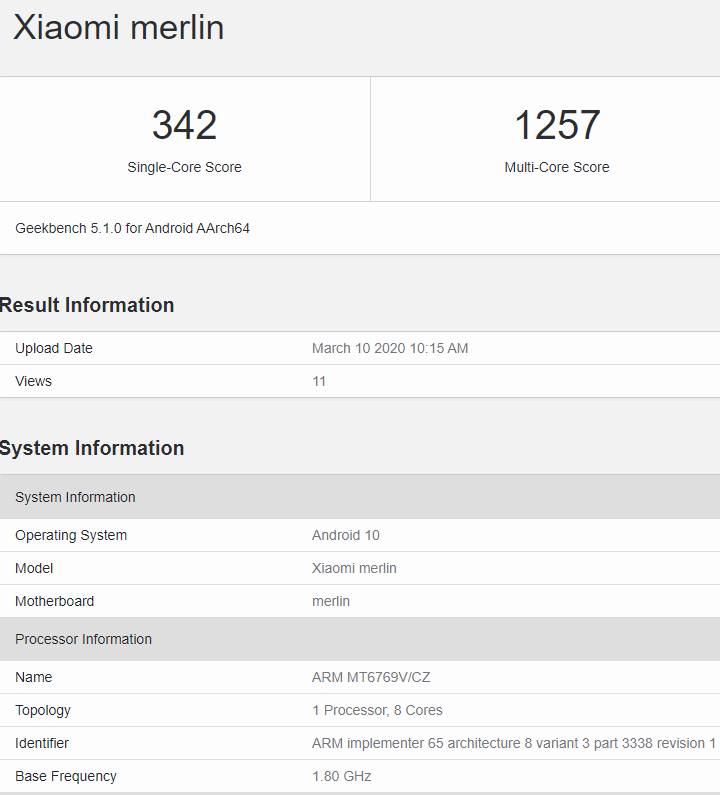The width and height of the screenshot is (720, 795).
Task: Click the bold System Information heading
Action: click(92, 448)
